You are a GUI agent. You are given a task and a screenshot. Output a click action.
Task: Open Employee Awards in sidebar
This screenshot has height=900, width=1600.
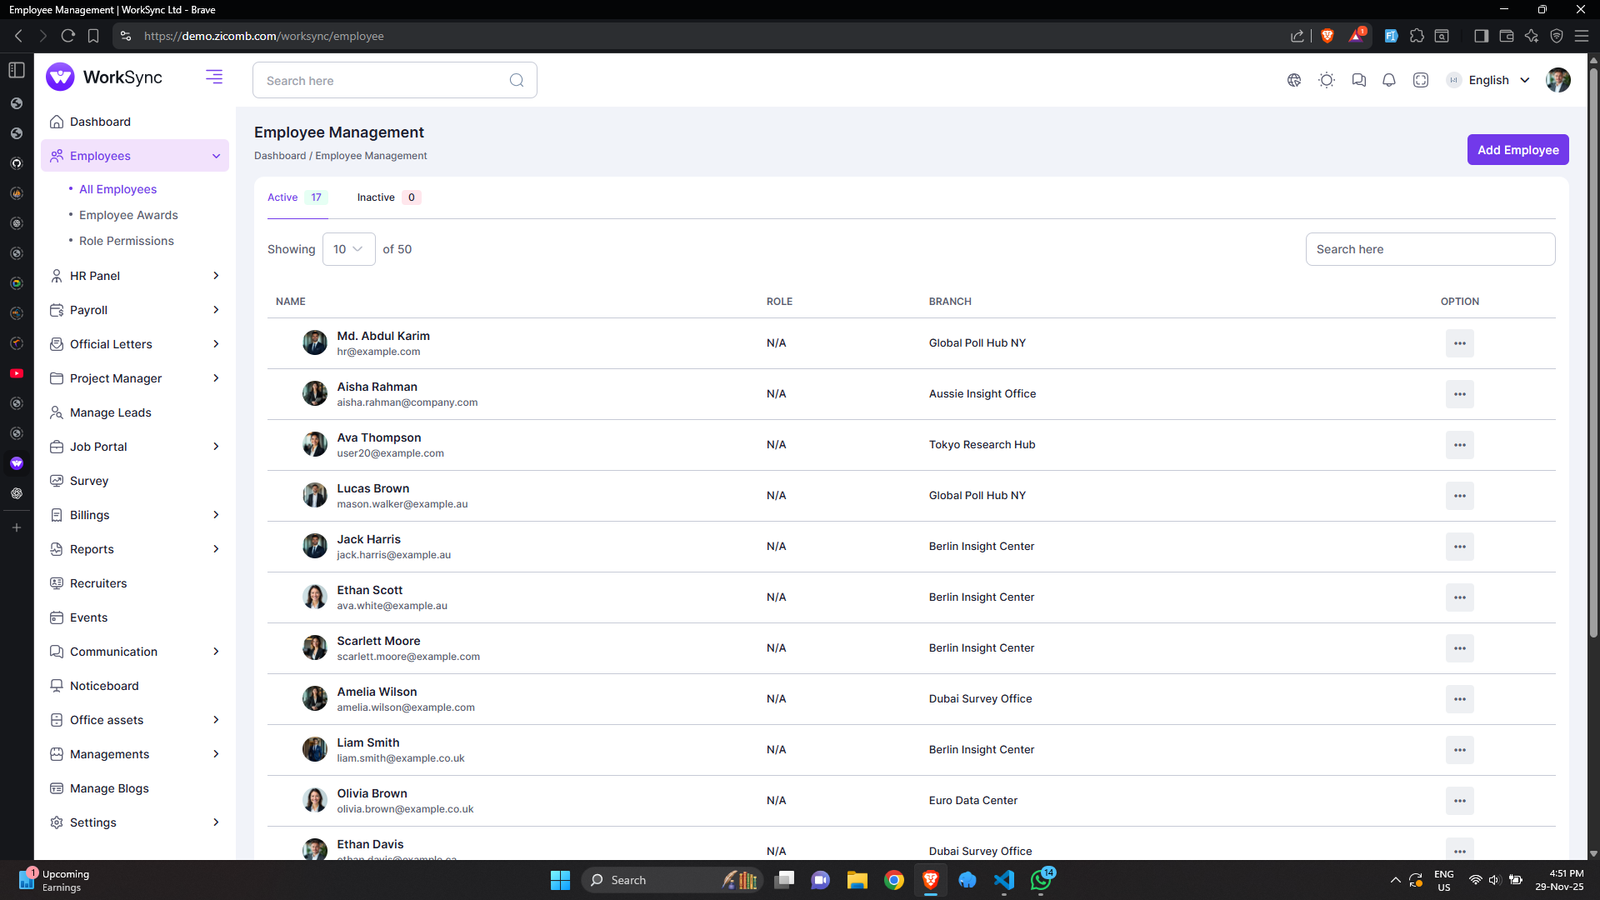(x=128, y=215)
